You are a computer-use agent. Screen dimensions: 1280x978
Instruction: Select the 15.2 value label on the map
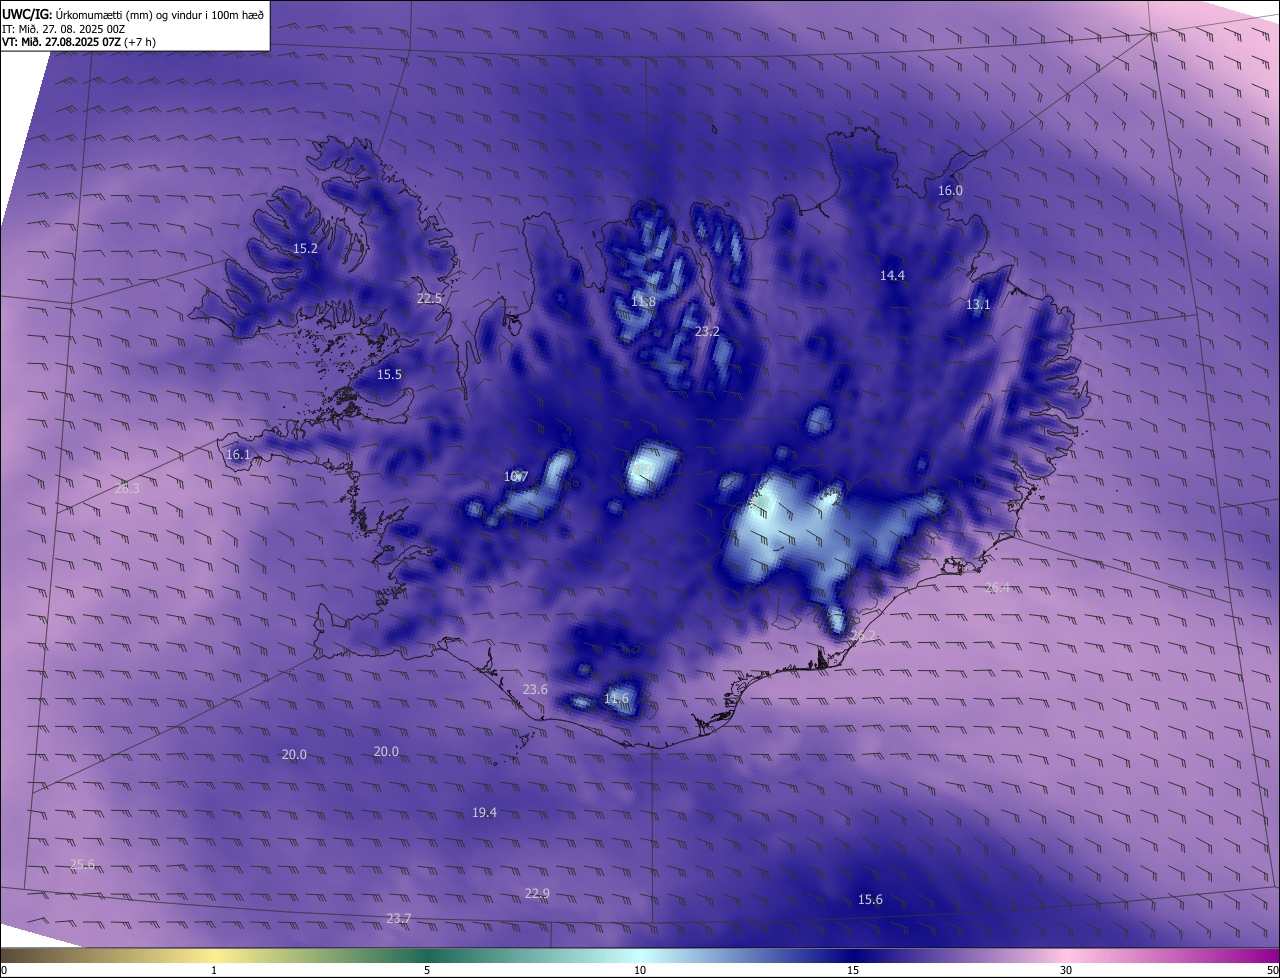[305, 248]
